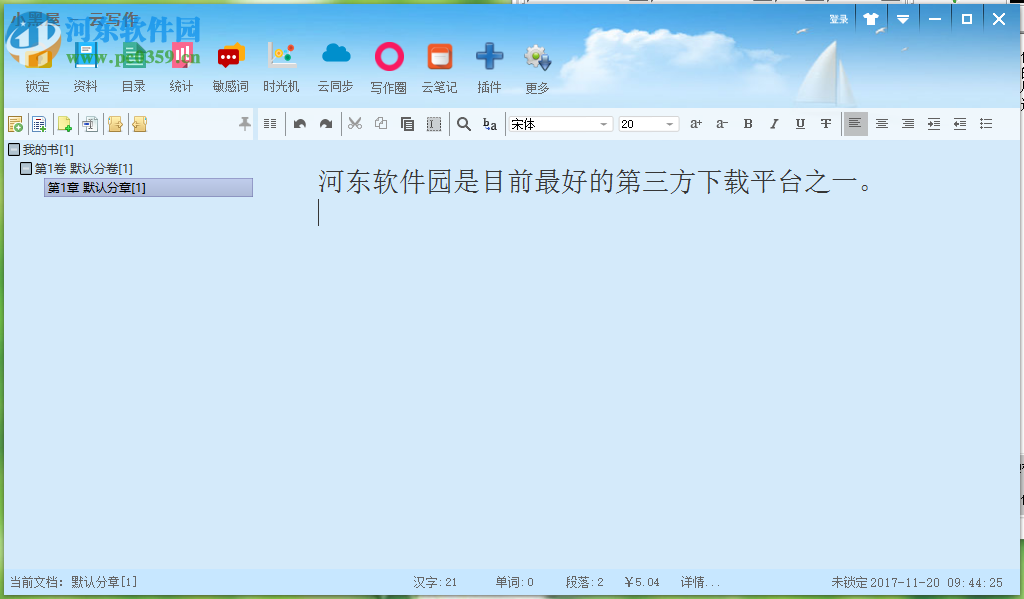The width and height of the screenshot is (1024, 599).
Task: Apply strikethrough to the text
Action: [x=825, y=123]
